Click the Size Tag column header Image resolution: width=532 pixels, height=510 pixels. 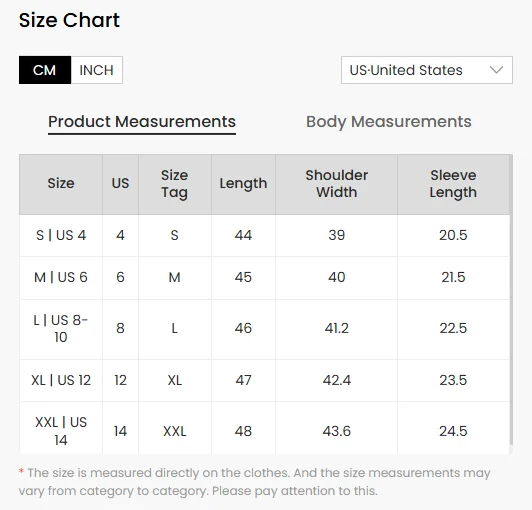click(x=174, y=184)
